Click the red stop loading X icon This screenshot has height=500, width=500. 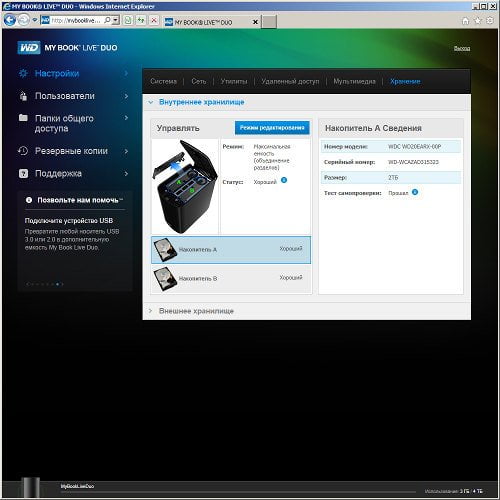154,20
